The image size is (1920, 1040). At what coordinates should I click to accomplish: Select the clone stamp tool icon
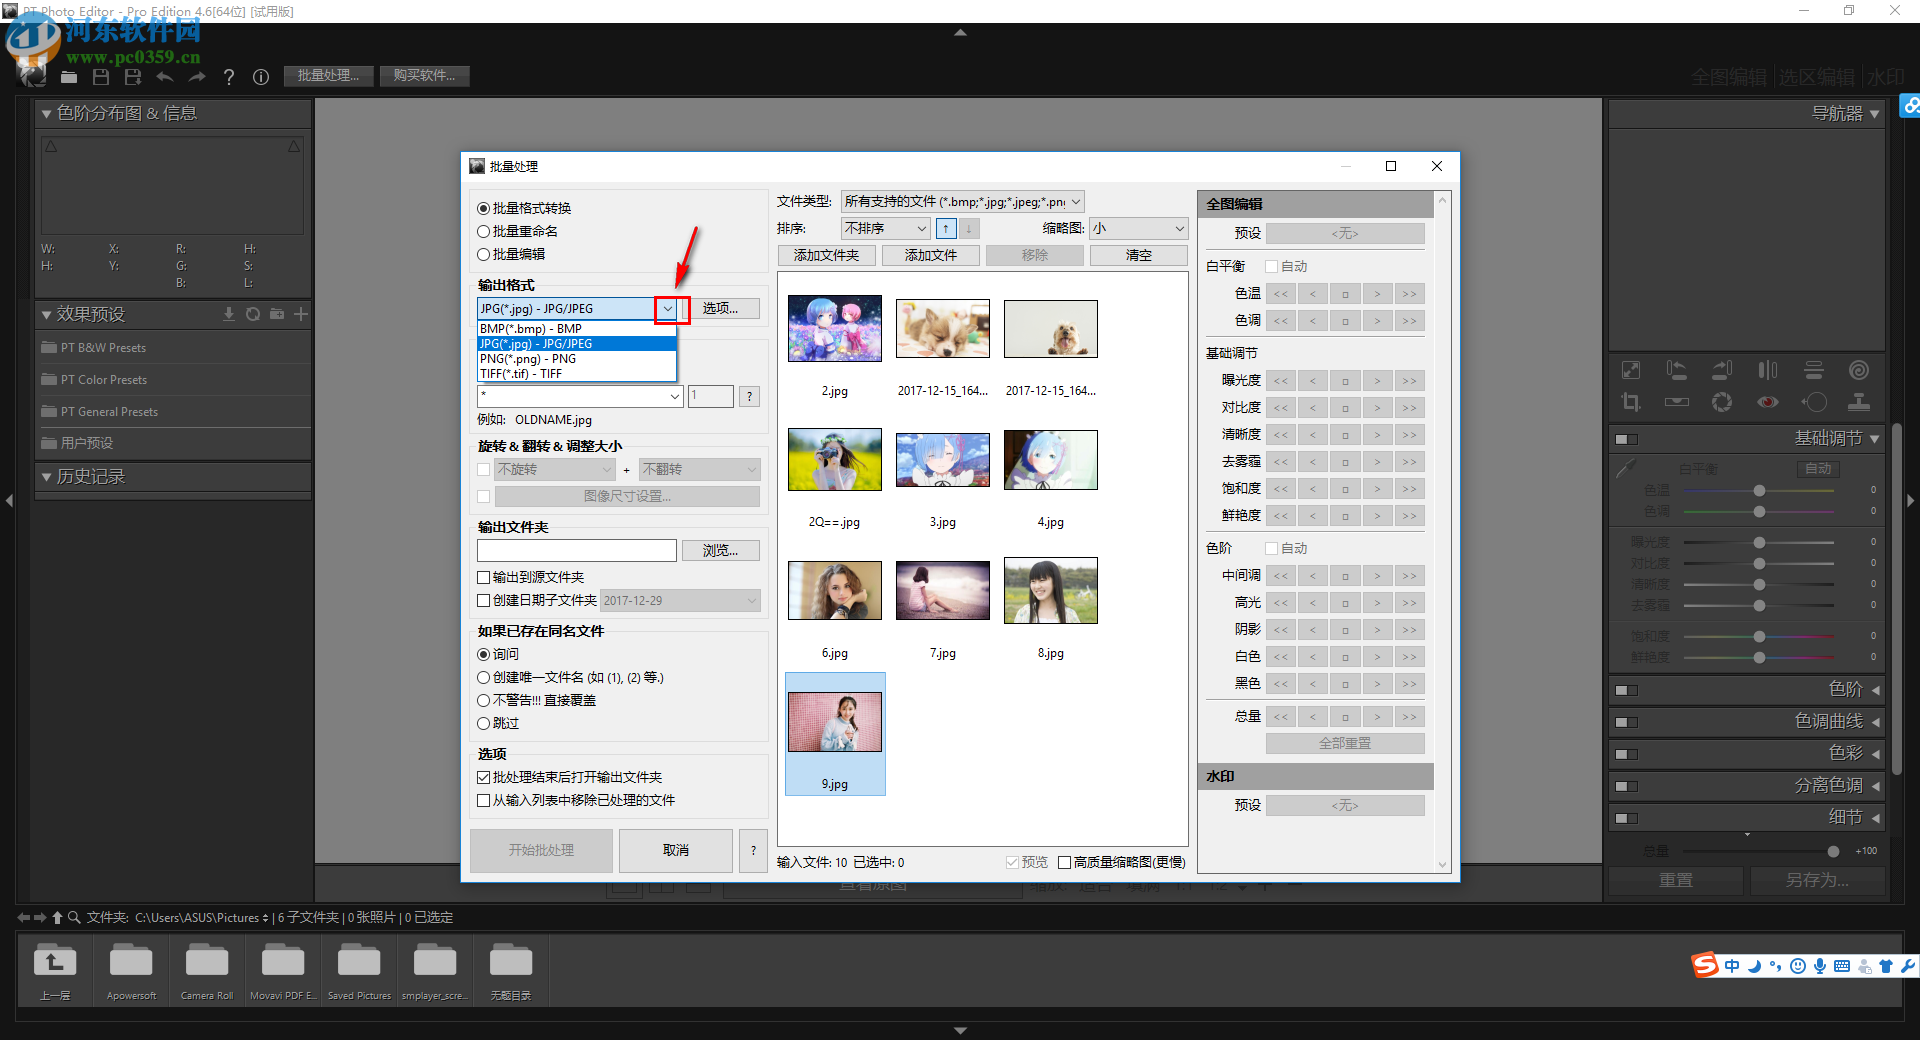click(x=1859, y=402)
